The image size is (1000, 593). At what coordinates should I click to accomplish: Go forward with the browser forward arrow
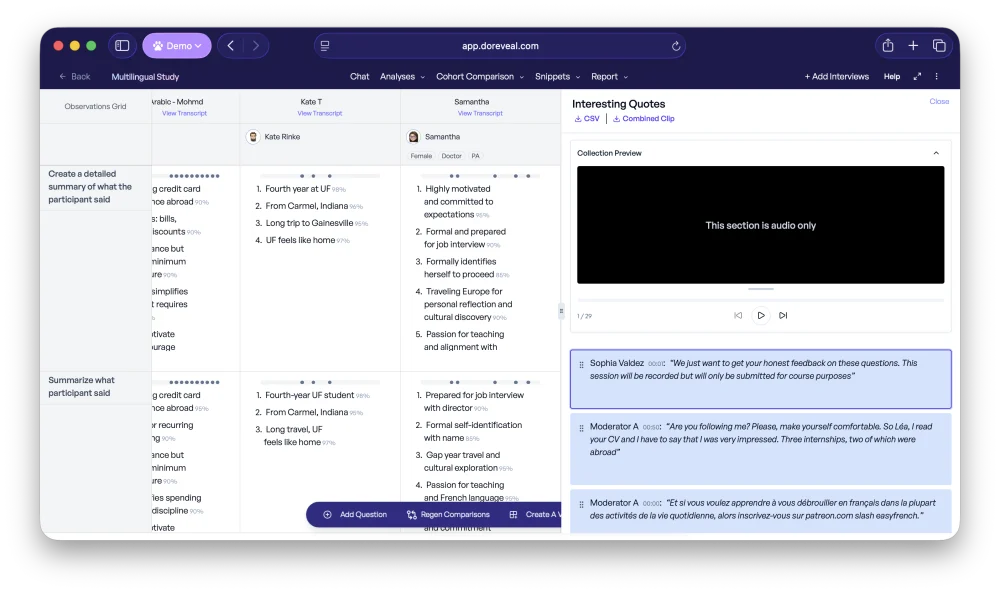pyautogui.click(x=256, y=46)
